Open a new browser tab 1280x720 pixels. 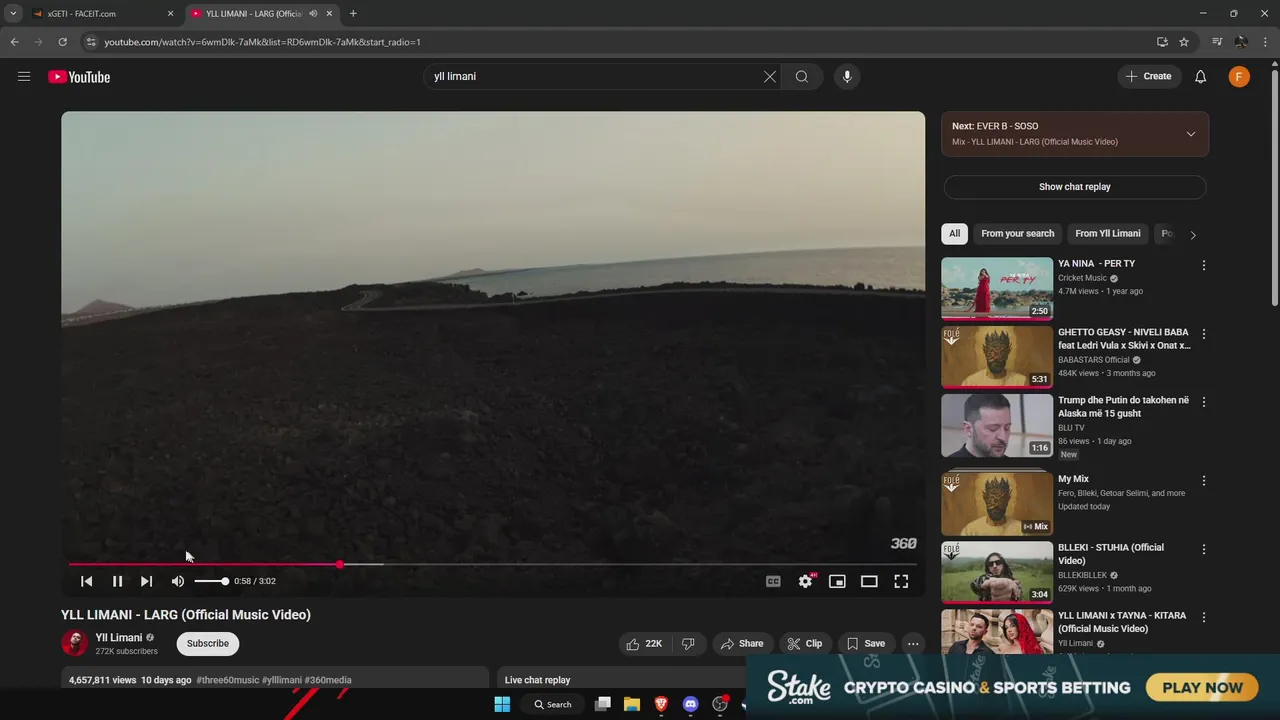tap(353, 14)
